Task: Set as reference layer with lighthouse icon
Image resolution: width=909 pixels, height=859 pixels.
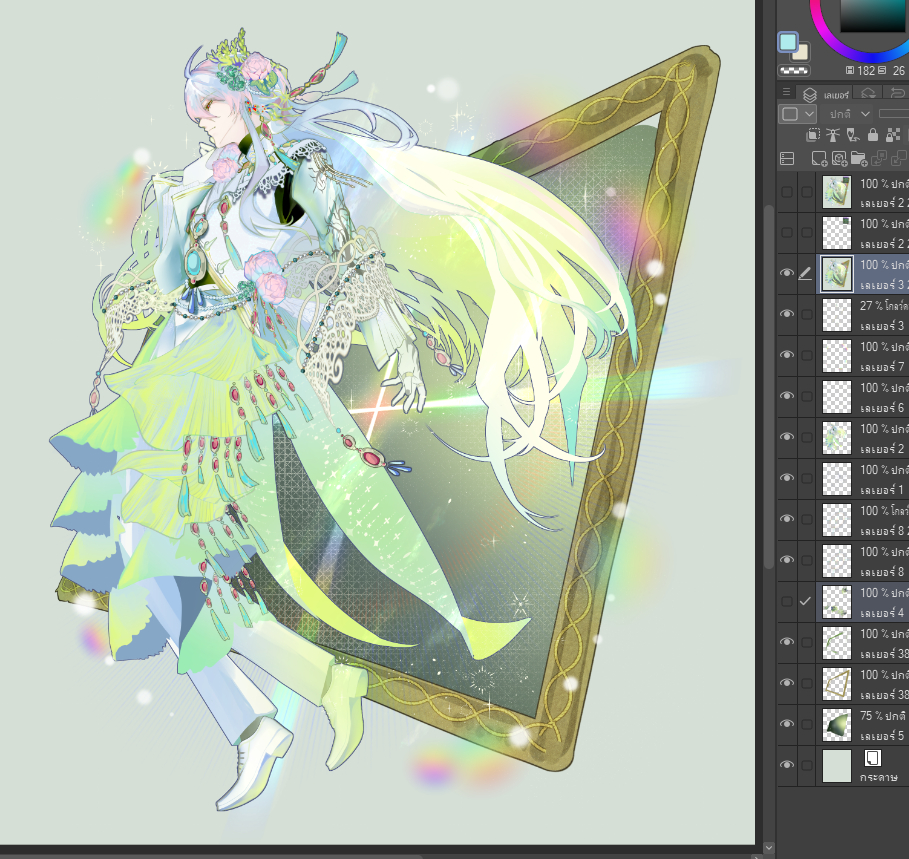Action: 833,135
